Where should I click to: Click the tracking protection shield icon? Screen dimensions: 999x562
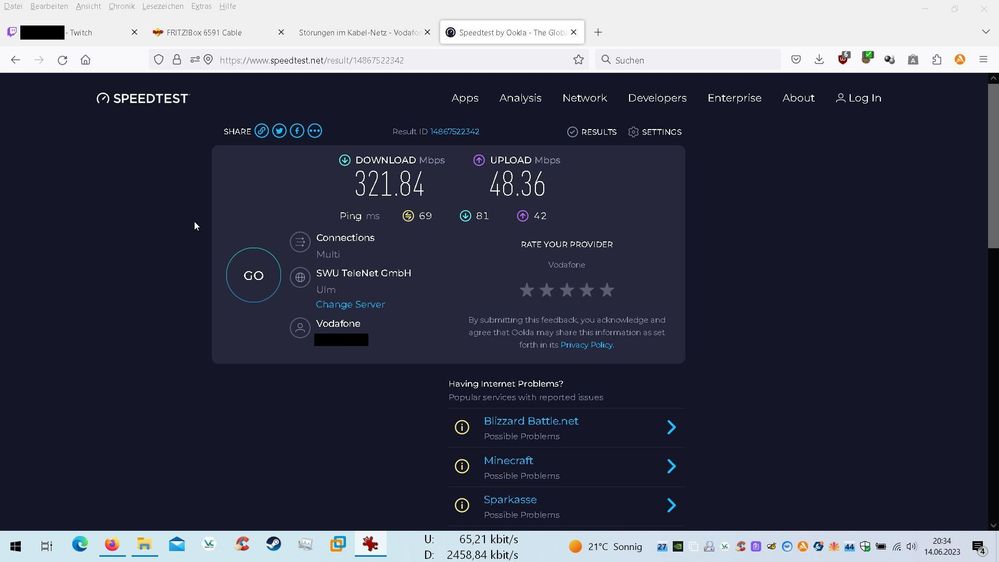click(x=159, y=60)
